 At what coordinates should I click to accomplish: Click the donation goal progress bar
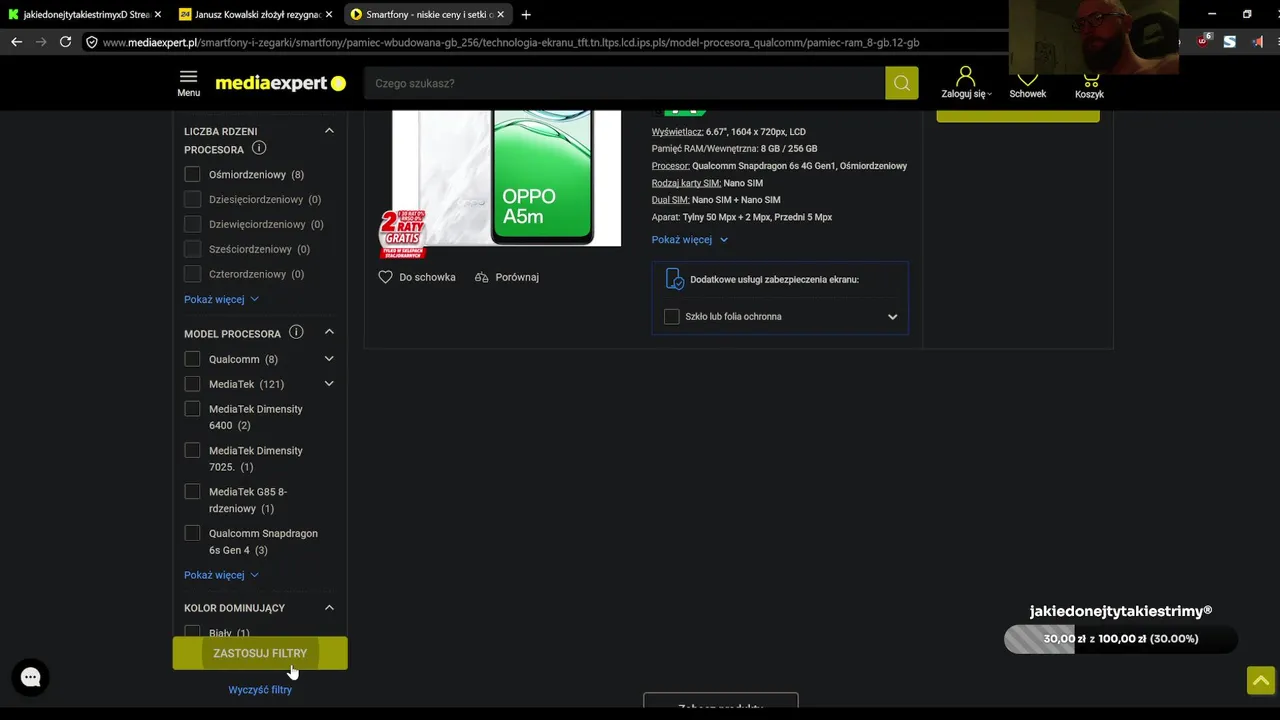1121,639
